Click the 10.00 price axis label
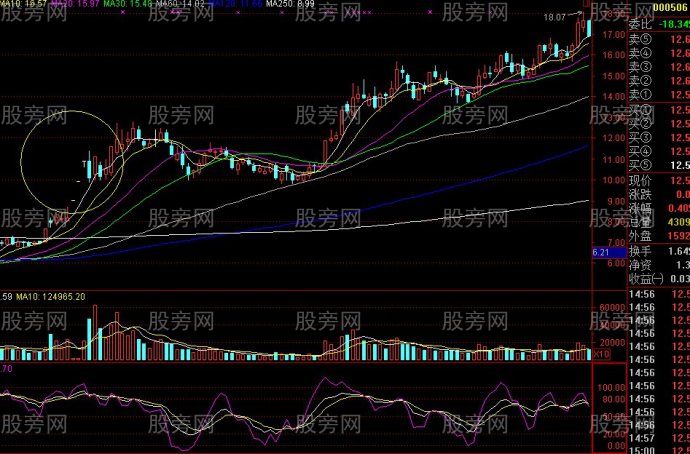Screen dimensions: 690x454 tap(614, 180)
